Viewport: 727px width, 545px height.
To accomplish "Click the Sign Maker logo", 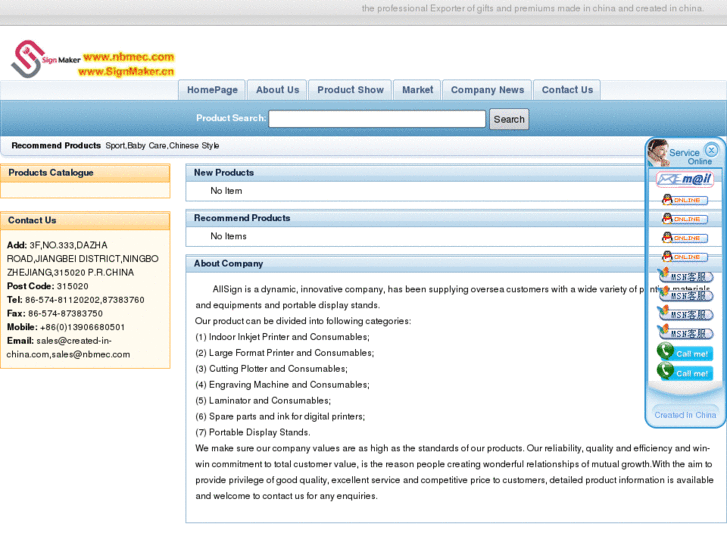I will tap(45, 59).
